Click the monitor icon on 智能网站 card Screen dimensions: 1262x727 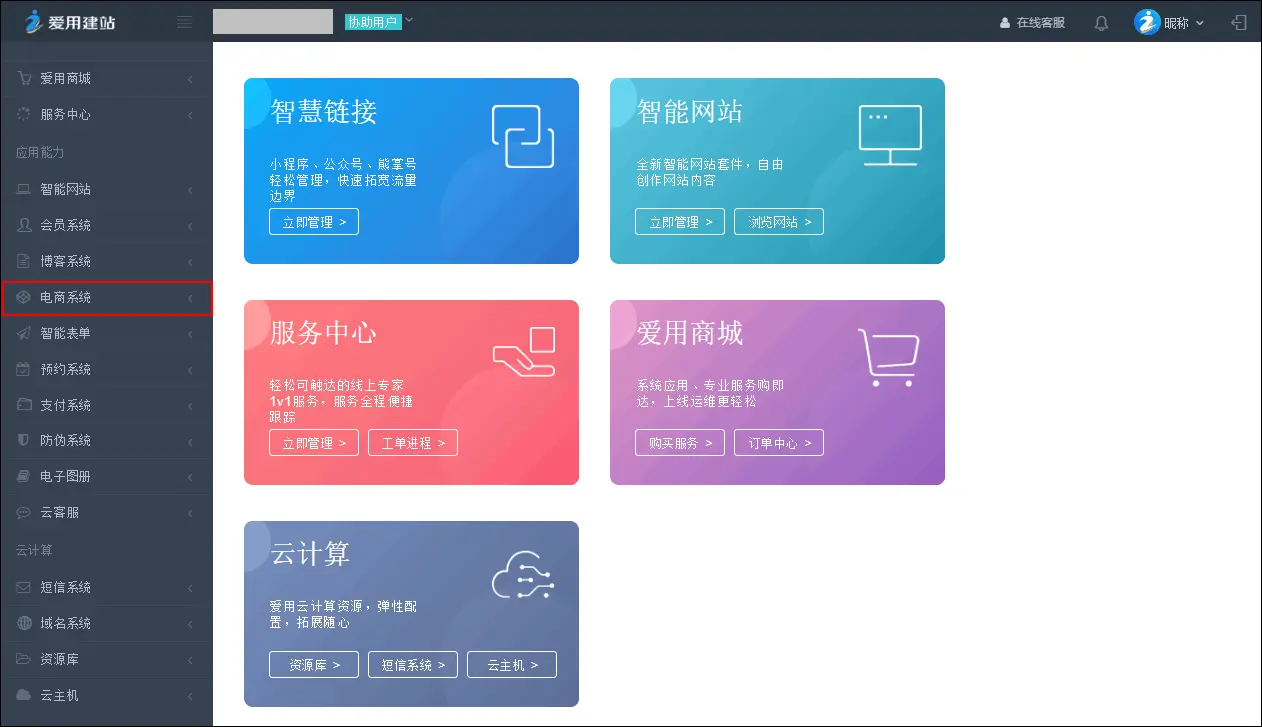[889, 135]
